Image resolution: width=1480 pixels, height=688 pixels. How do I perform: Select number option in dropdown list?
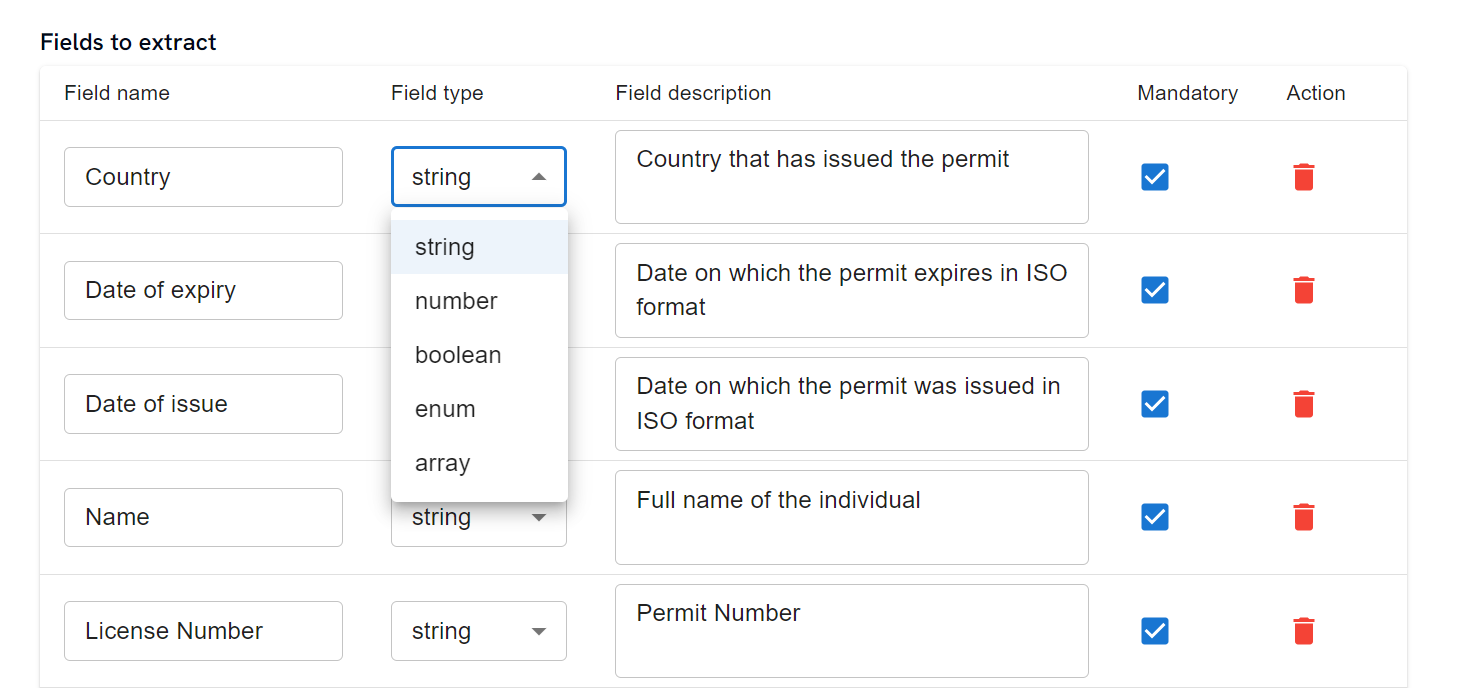pyautogui.click(x=456, y=301)
